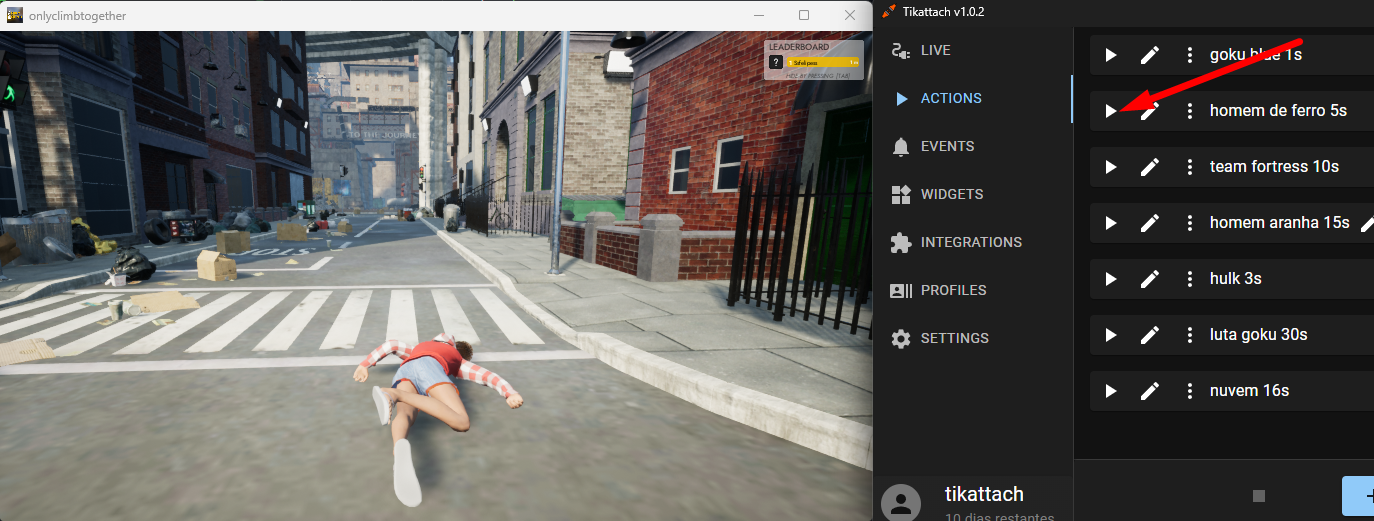Play the team fortress 10s action
This screenshot has width=1374, height=521.
pos(1110,167)
